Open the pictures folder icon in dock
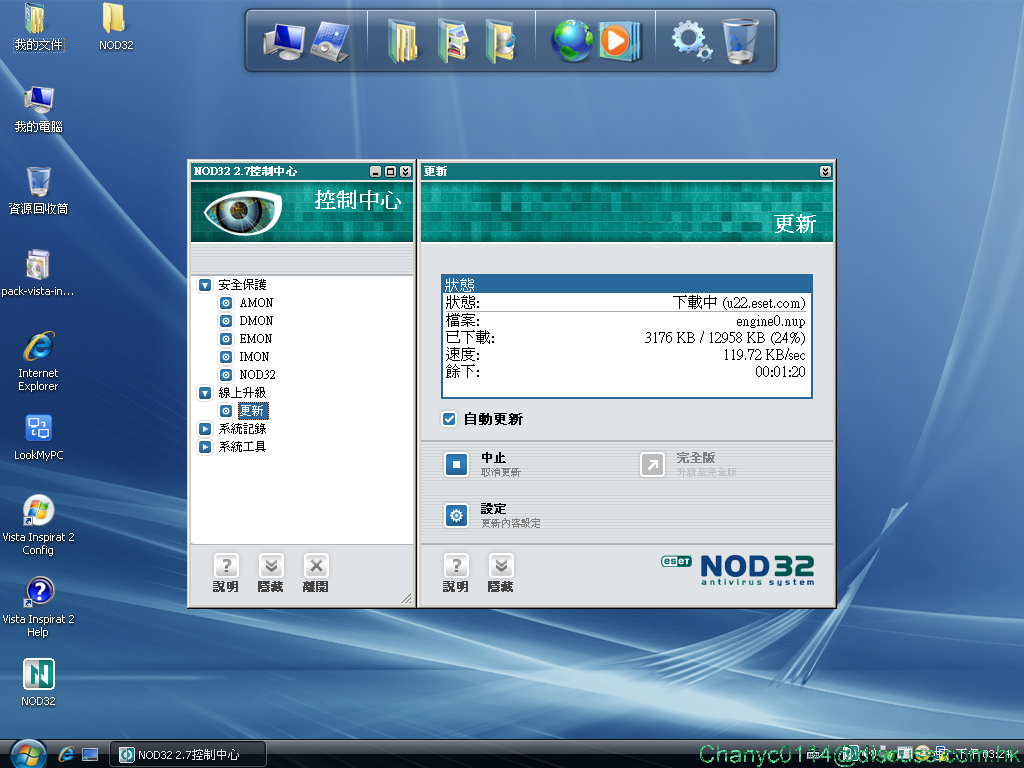 [453, 41]
